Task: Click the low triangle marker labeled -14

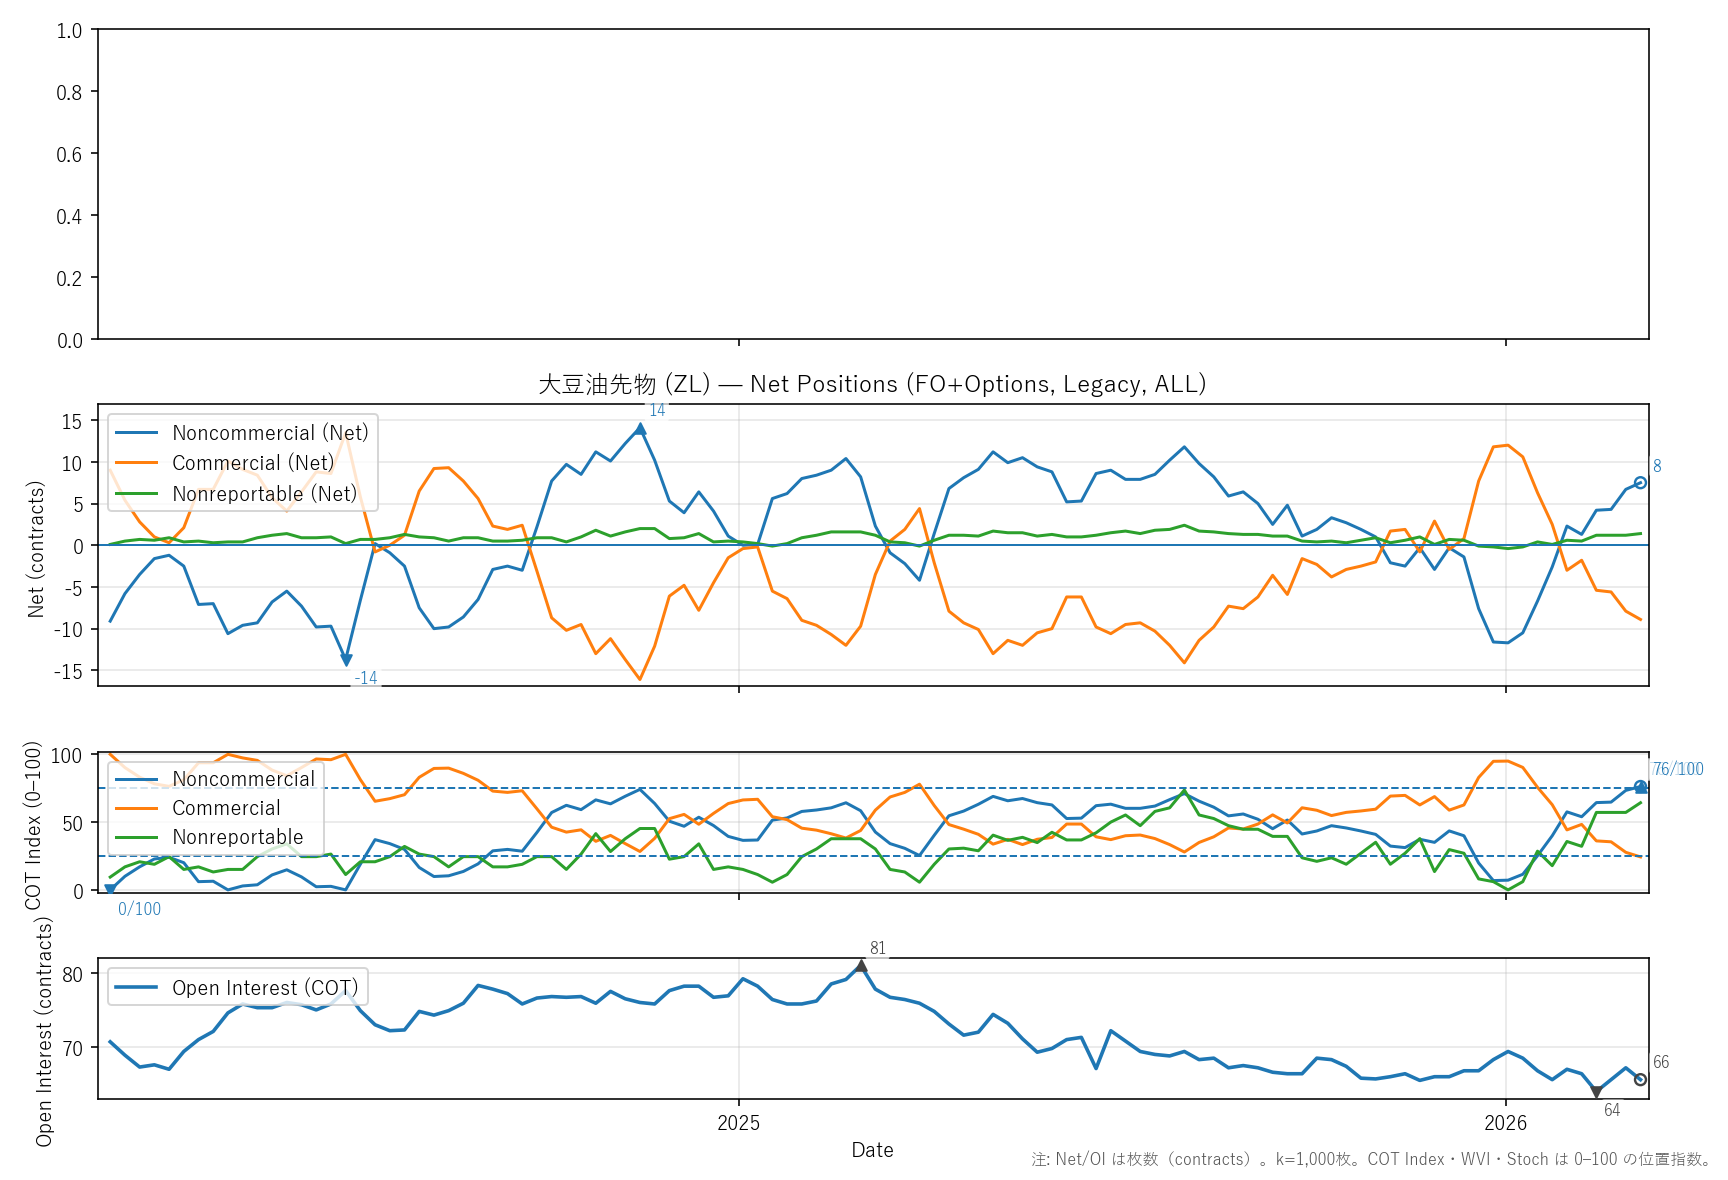Action: tap(346, 660)
